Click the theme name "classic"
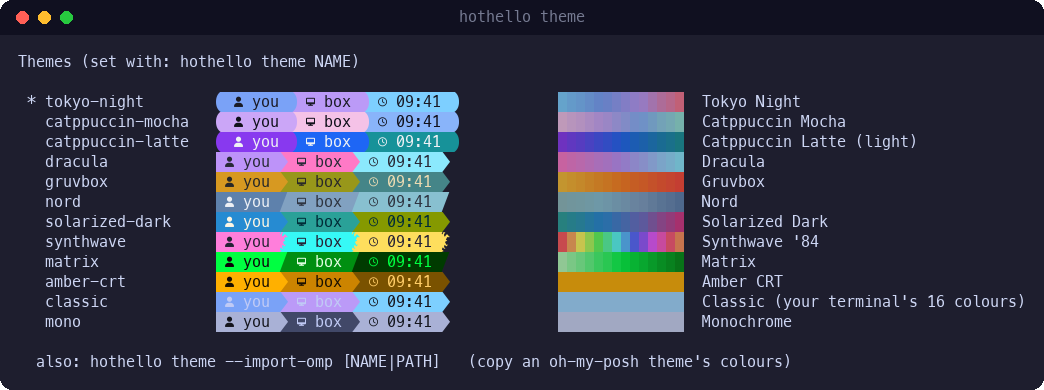This screenshot has height=390, width=1044. tap(77, 301)
